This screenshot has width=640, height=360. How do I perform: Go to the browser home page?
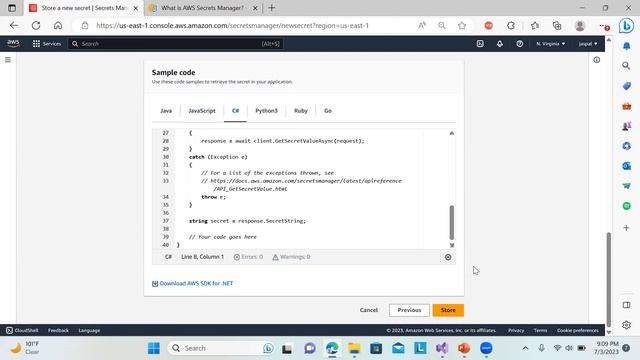click(58, 25)
